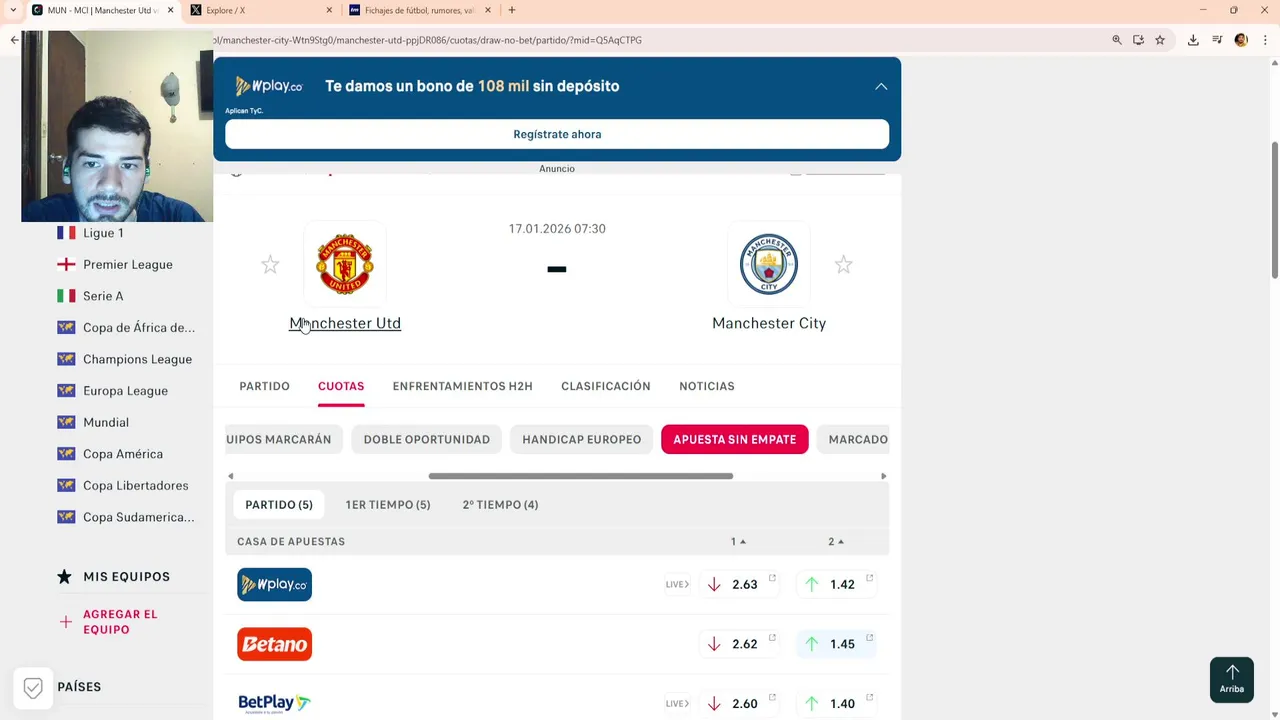Open browser zoom magnifier icon
Viewport: 1280px width, 720px height.
pyautogui.click(x=1117, y=40)
